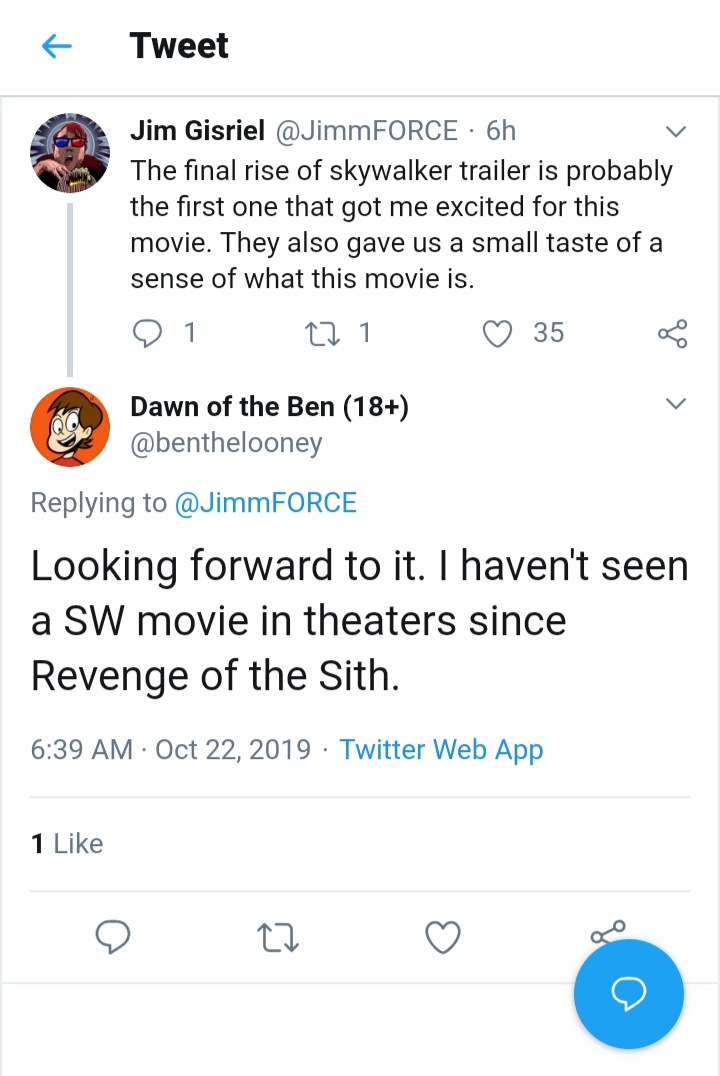Go back using the blue arrow
Screen dimensions: 720x1076
(x=57, y=46)
